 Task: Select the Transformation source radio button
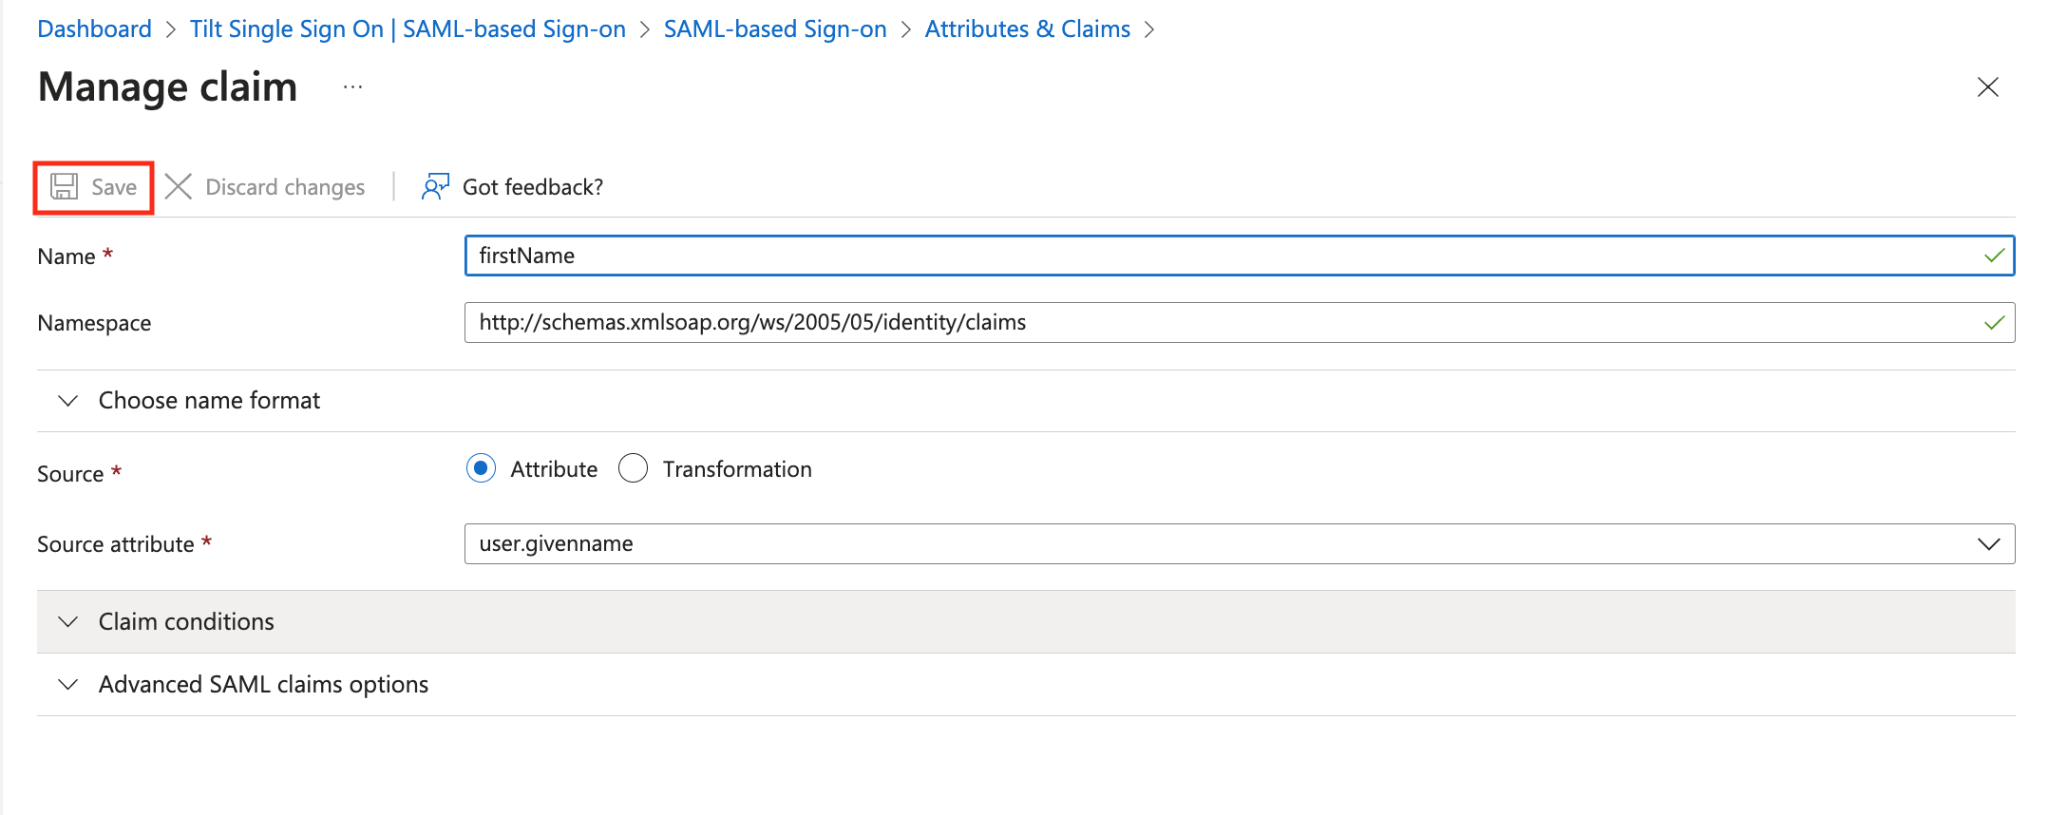pos(633,468)
